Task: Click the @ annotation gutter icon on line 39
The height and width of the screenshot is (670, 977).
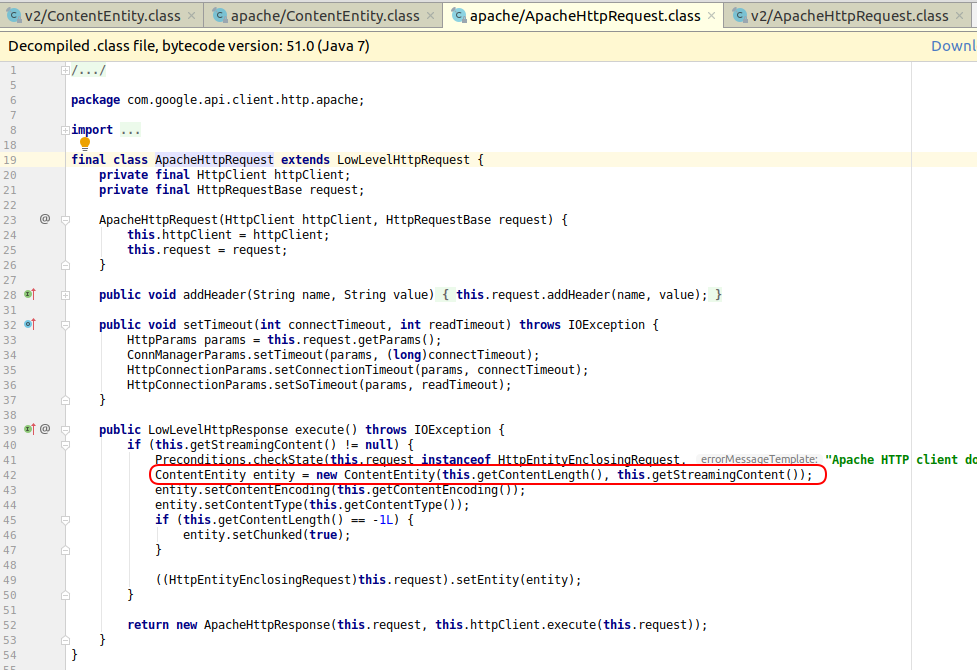Action: pyautogui.click(x=45, y=429)
